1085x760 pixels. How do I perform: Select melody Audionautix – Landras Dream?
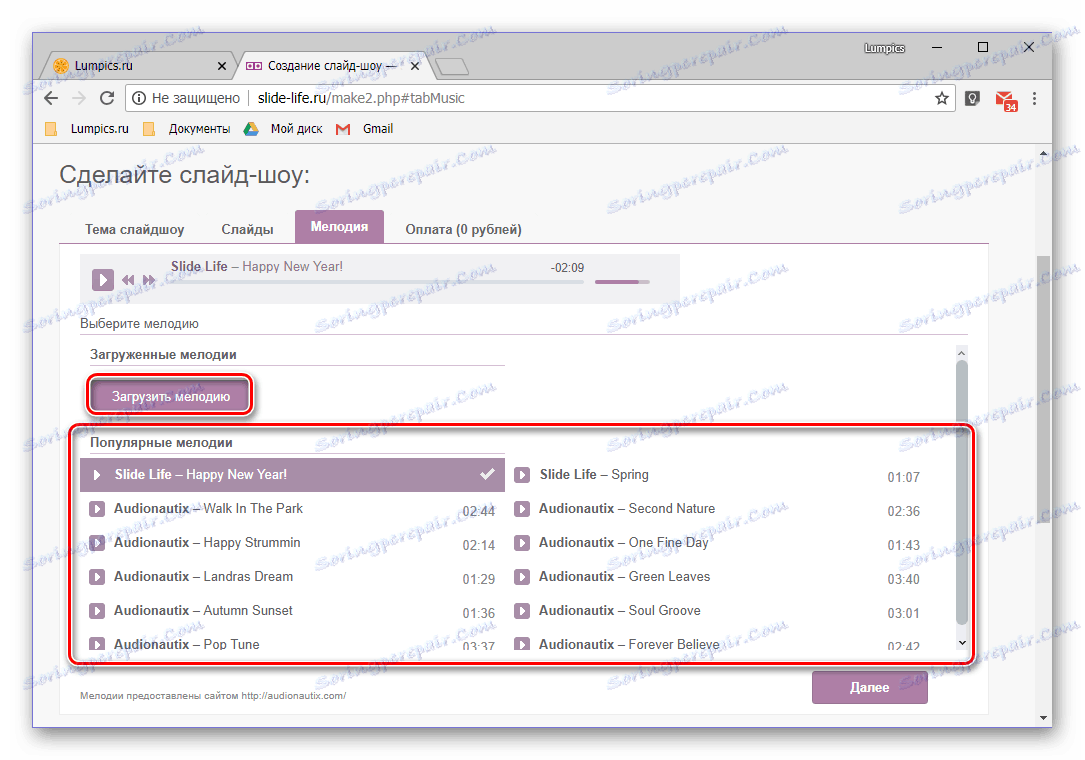(292, 577)
